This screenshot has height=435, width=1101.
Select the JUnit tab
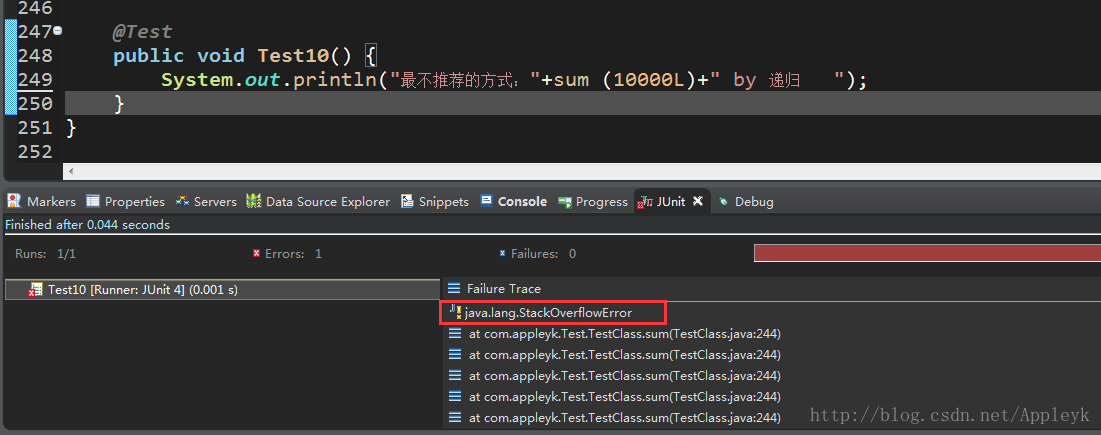671,201
